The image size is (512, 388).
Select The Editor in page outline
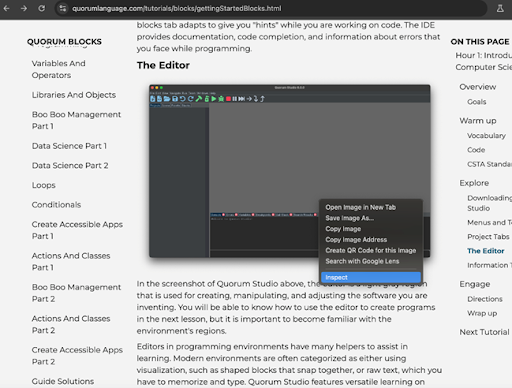click(486, 251)
